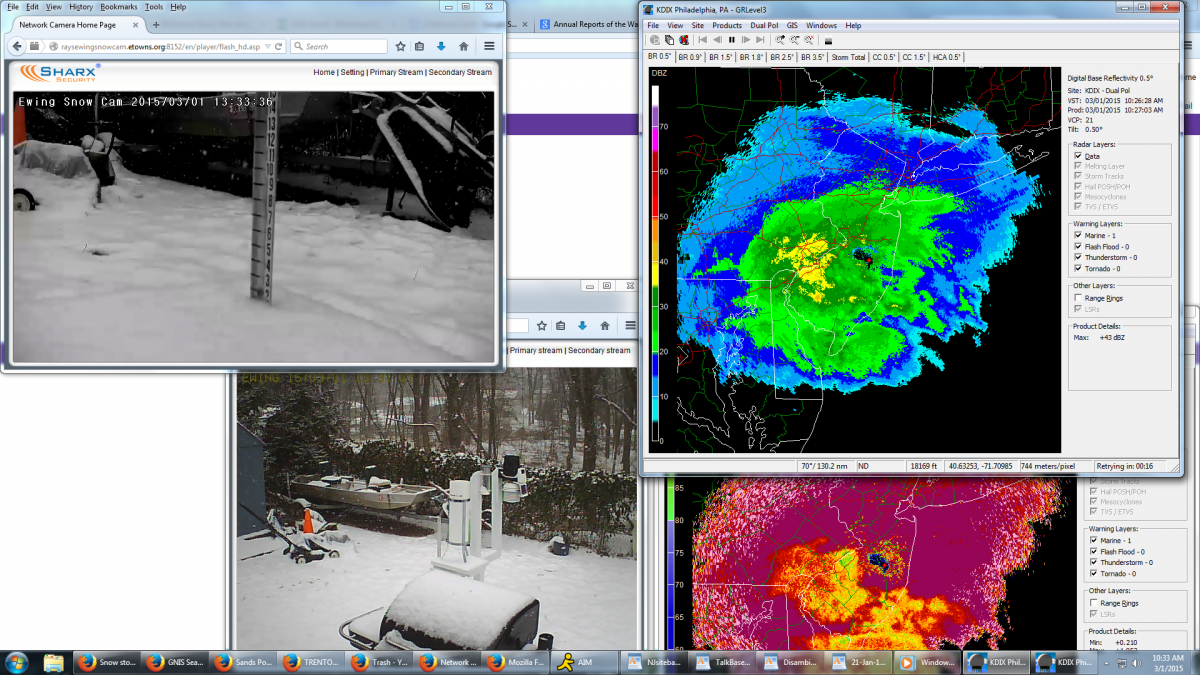Open a new tab with the plus button

point(156,24)
